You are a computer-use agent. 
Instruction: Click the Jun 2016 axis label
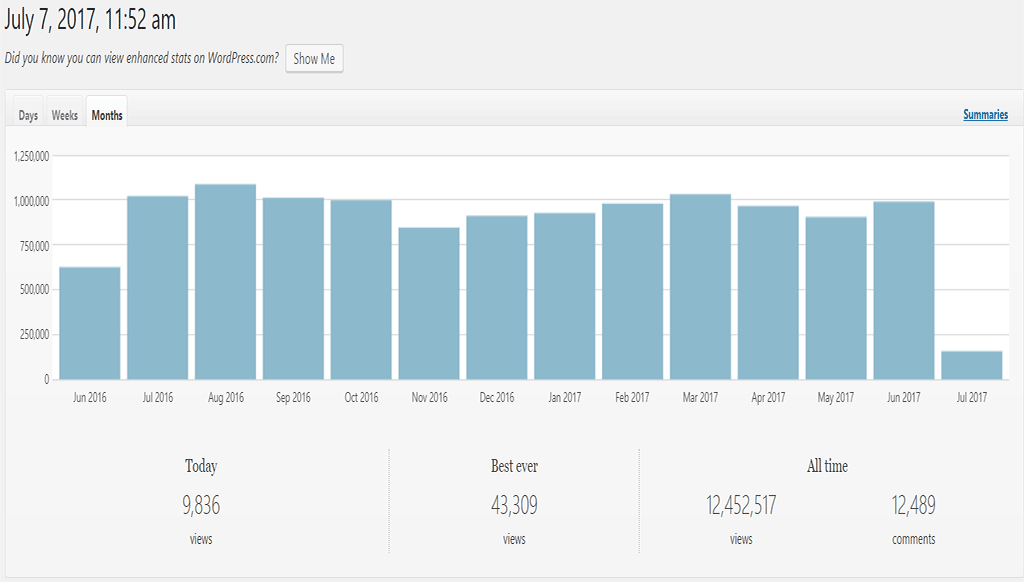(x=89, y=397)
